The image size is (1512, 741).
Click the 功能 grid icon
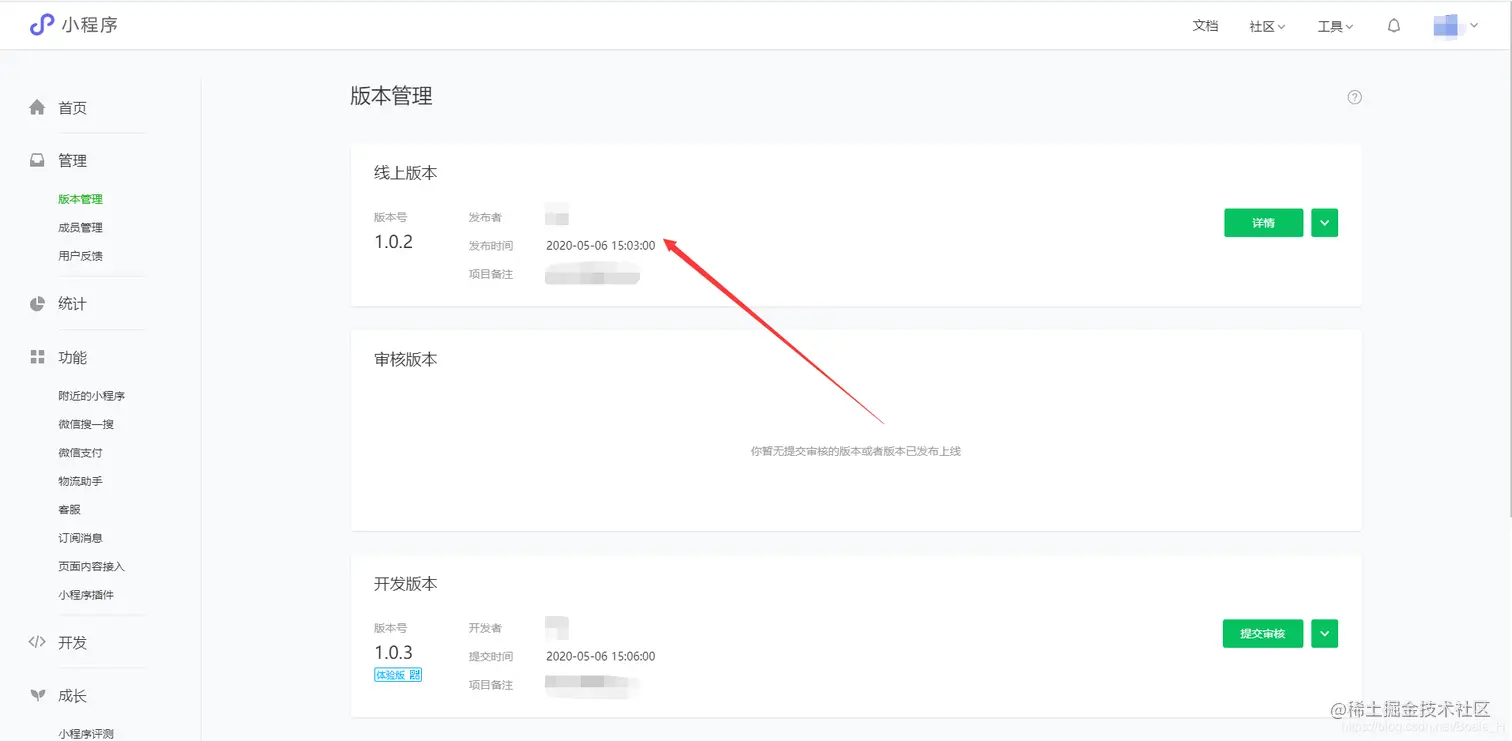[x=37, y=357]
